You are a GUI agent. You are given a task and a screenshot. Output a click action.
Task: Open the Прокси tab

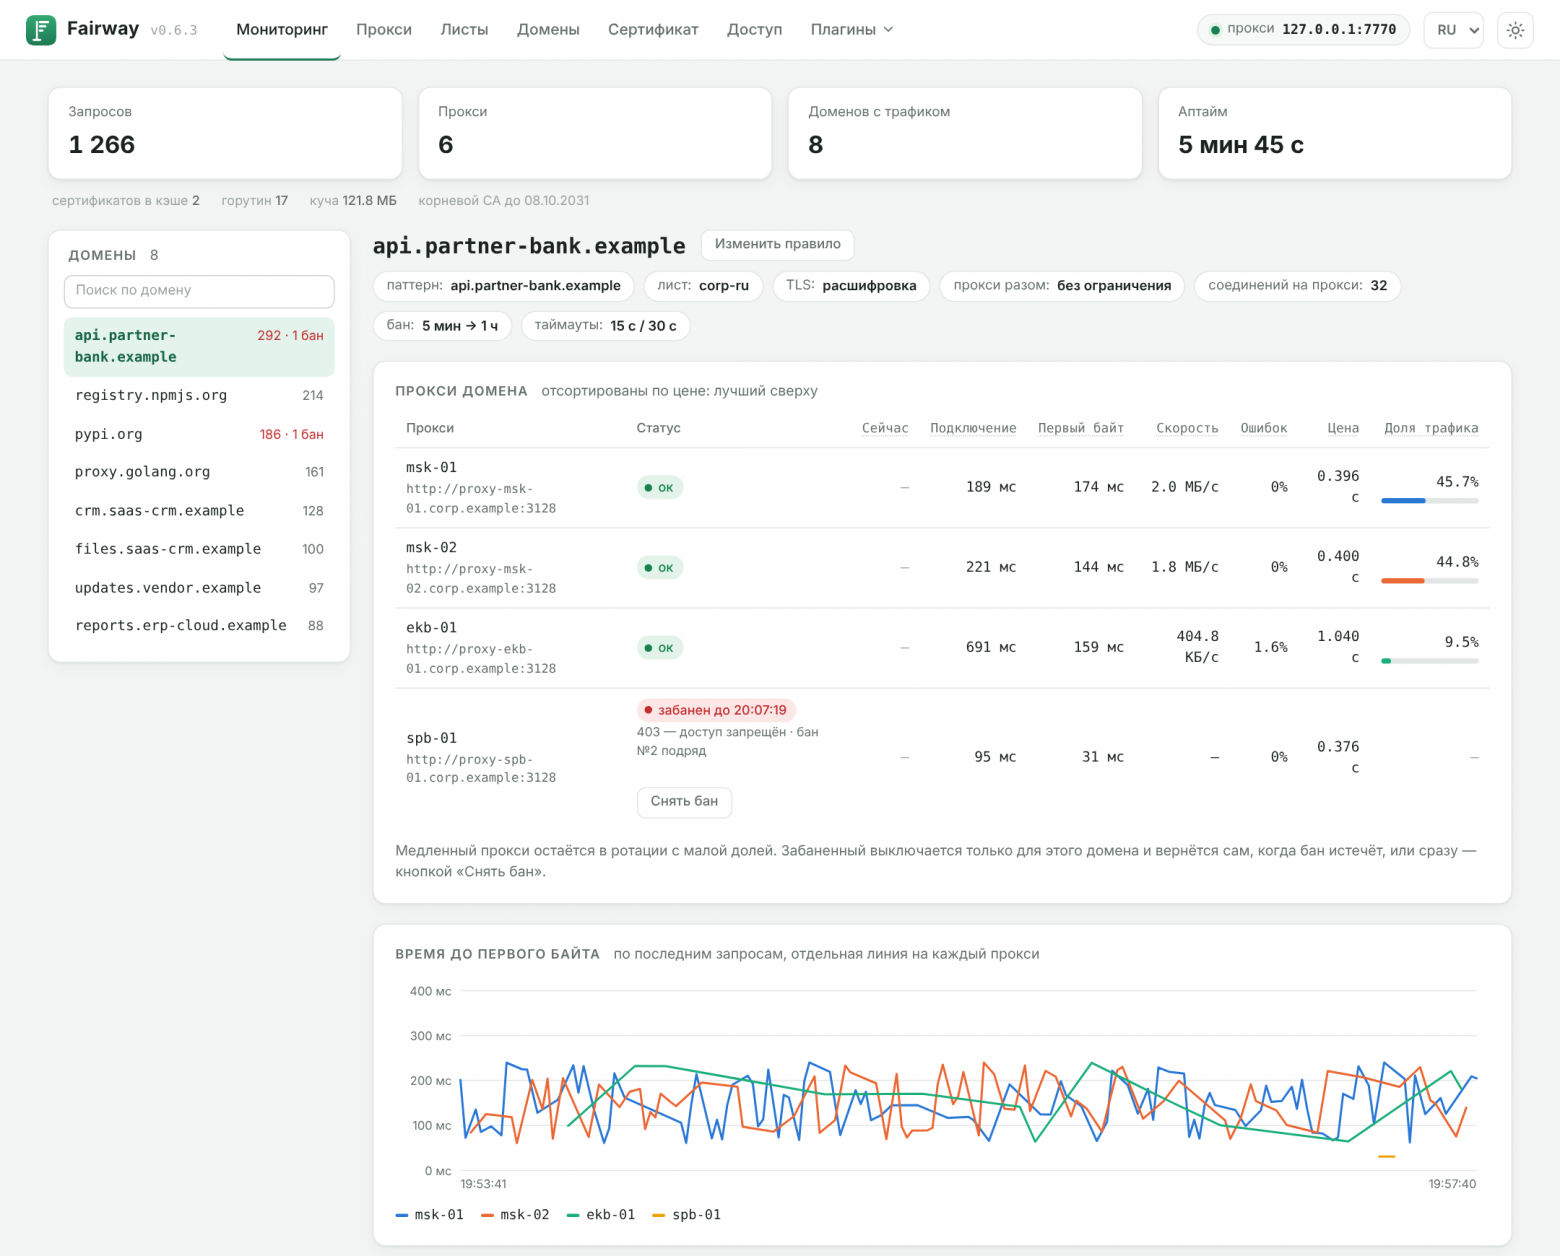384,30
